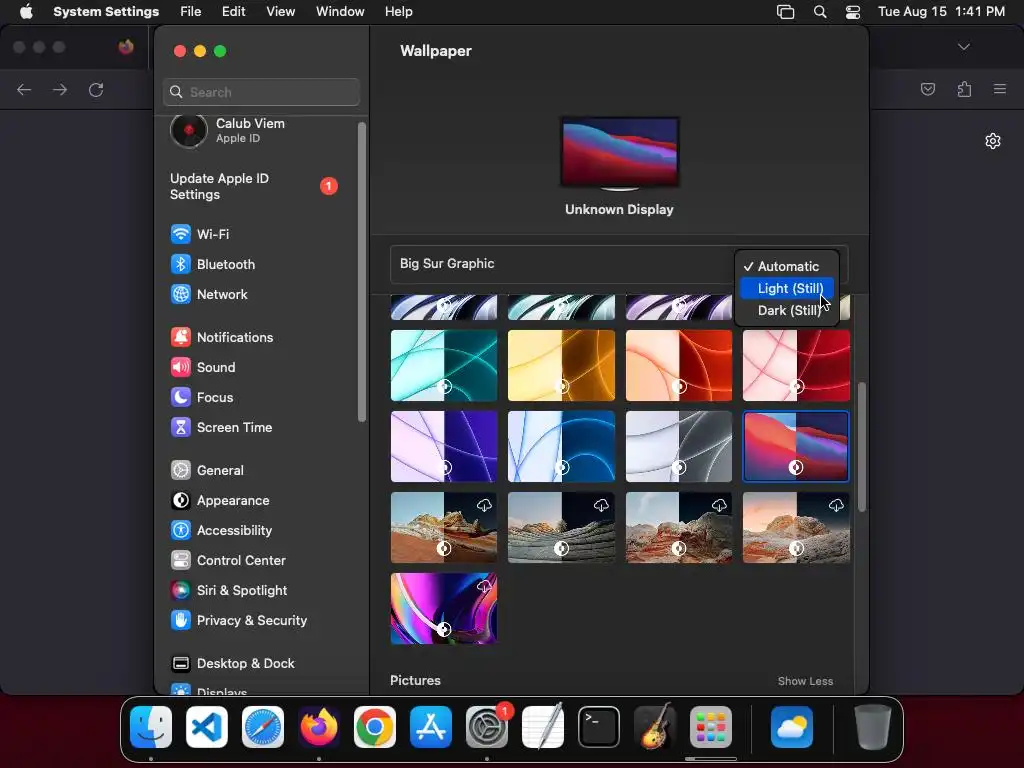Select yellow-orange macOS graphic wallpaper
This screenshot has width=1024, height=768.
561,365
